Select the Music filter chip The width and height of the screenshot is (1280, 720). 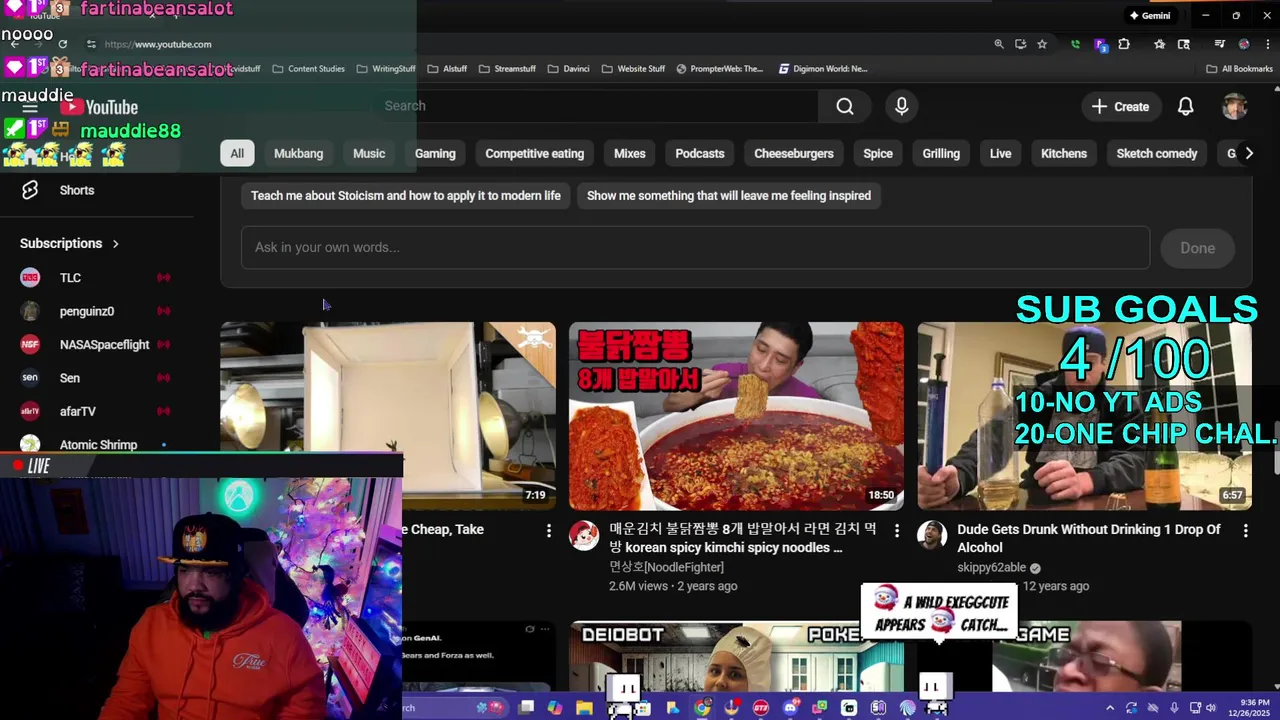pos(369,153)
